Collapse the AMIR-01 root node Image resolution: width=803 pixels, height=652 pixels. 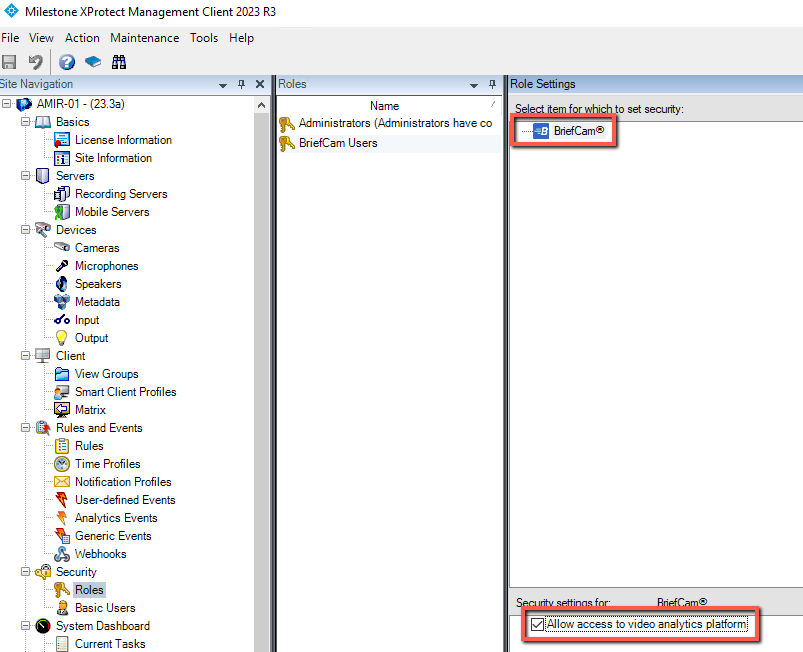[7, 104]
